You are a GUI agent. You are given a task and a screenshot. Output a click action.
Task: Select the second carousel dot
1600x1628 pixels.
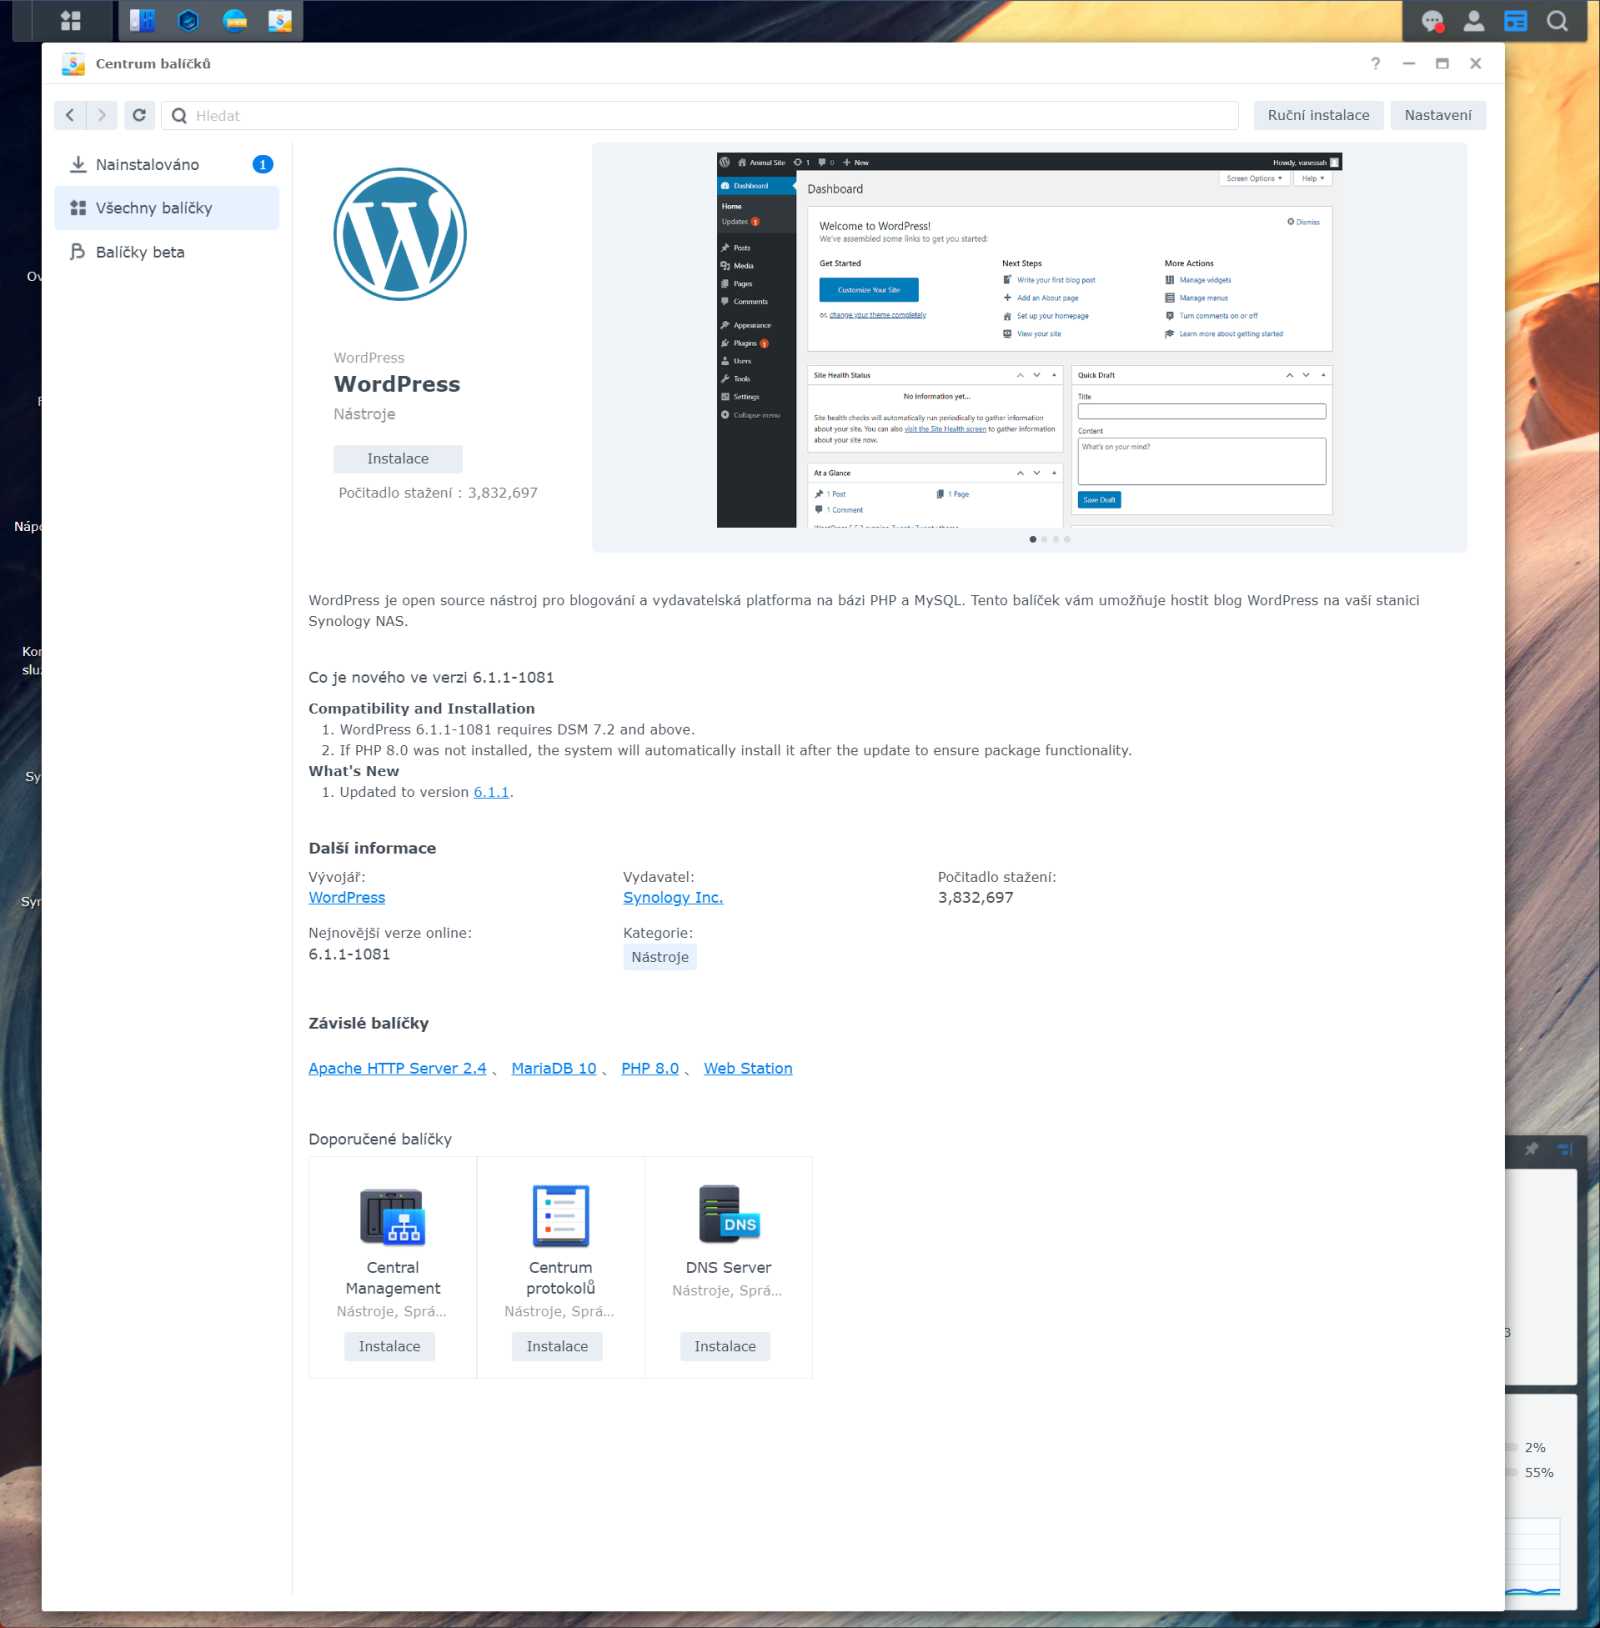1044,539
